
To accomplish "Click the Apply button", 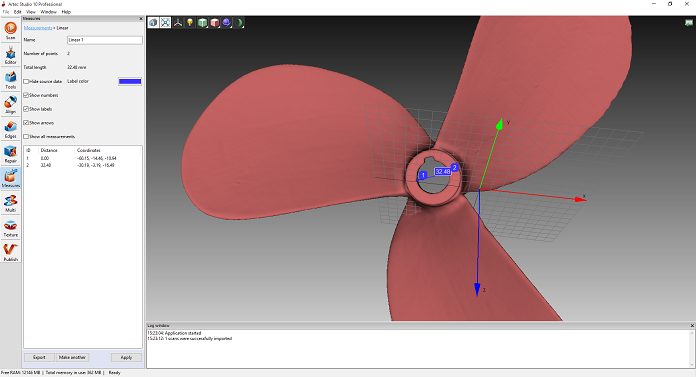I will point(126,357).
